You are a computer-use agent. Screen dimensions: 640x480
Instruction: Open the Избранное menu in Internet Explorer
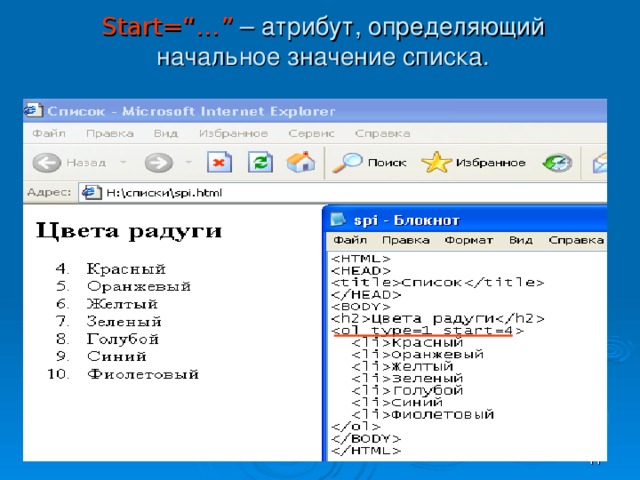pyautogui.click(x=233, y=133)
